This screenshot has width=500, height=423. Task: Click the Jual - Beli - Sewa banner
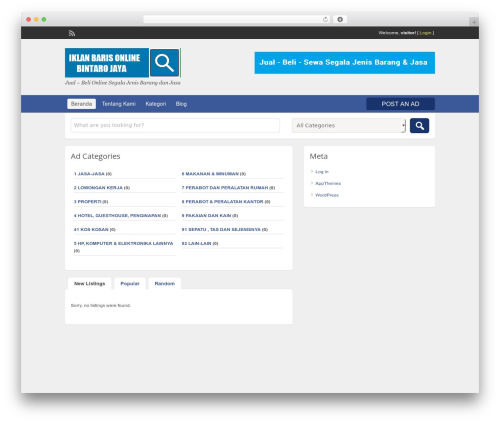pos(345,63)
